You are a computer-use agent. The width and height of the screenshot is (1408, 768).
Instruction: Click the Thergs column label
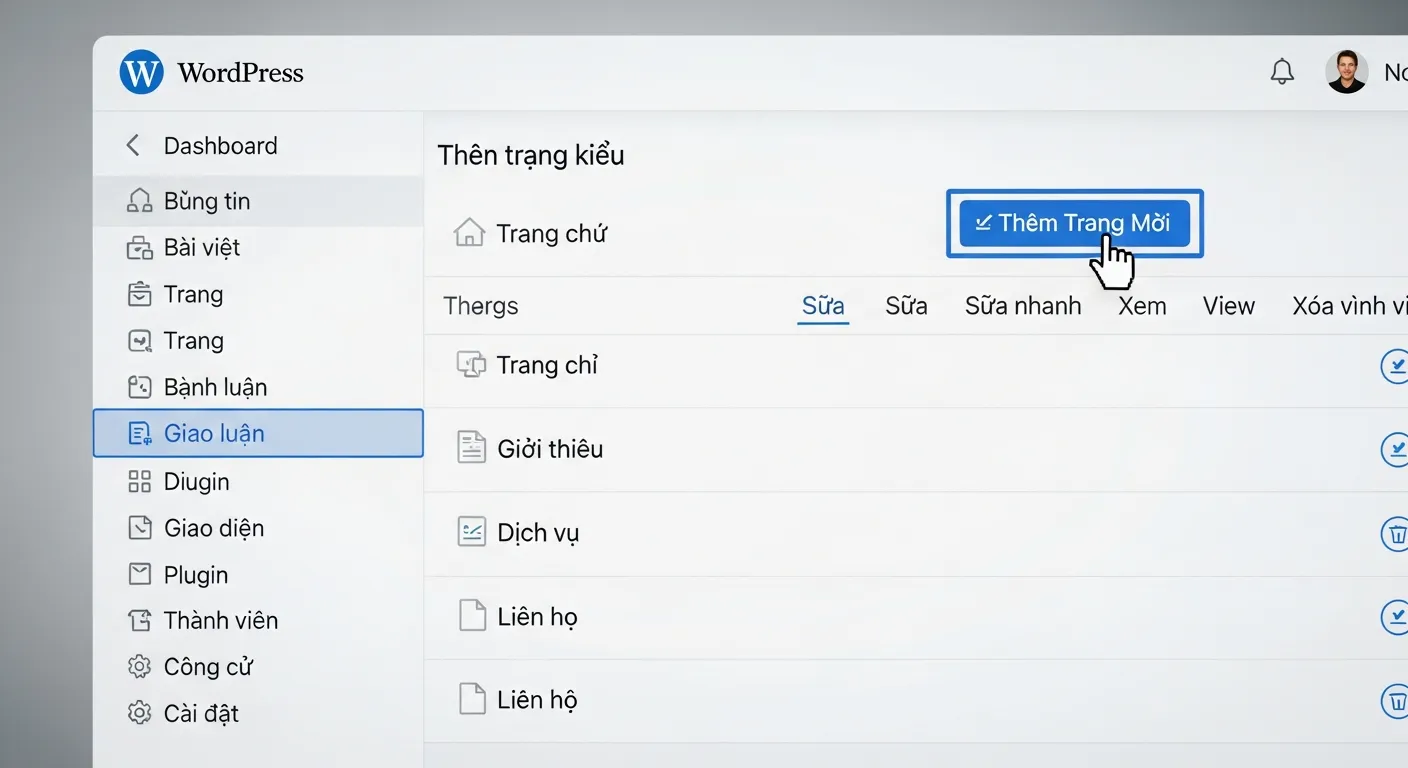481,306
